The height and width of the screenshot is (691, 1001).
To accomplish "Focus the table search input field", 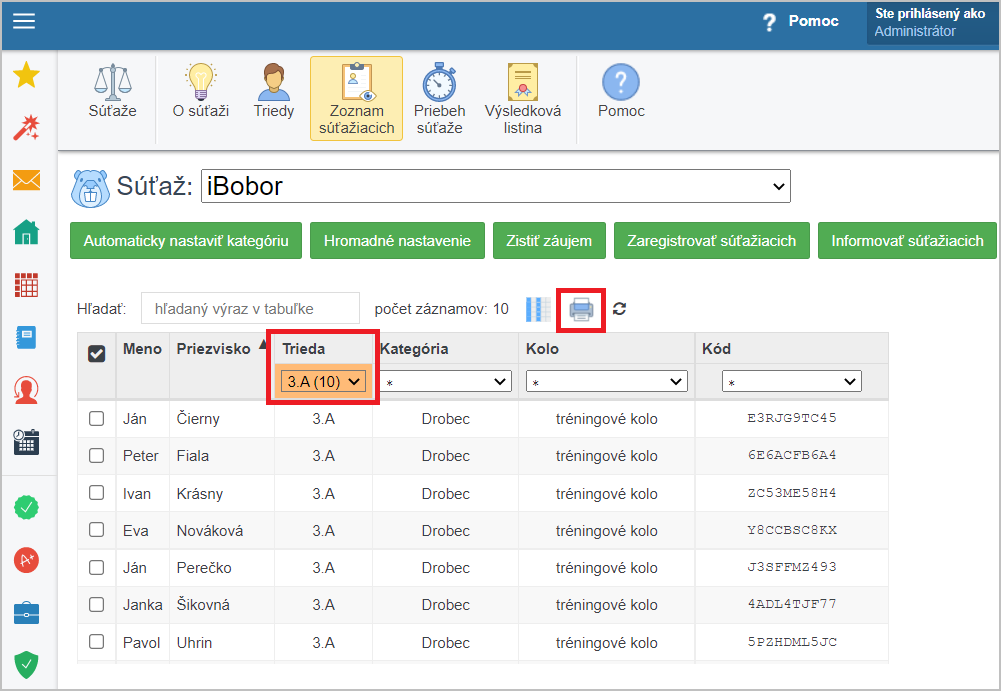I will click(x=250, y=309).
